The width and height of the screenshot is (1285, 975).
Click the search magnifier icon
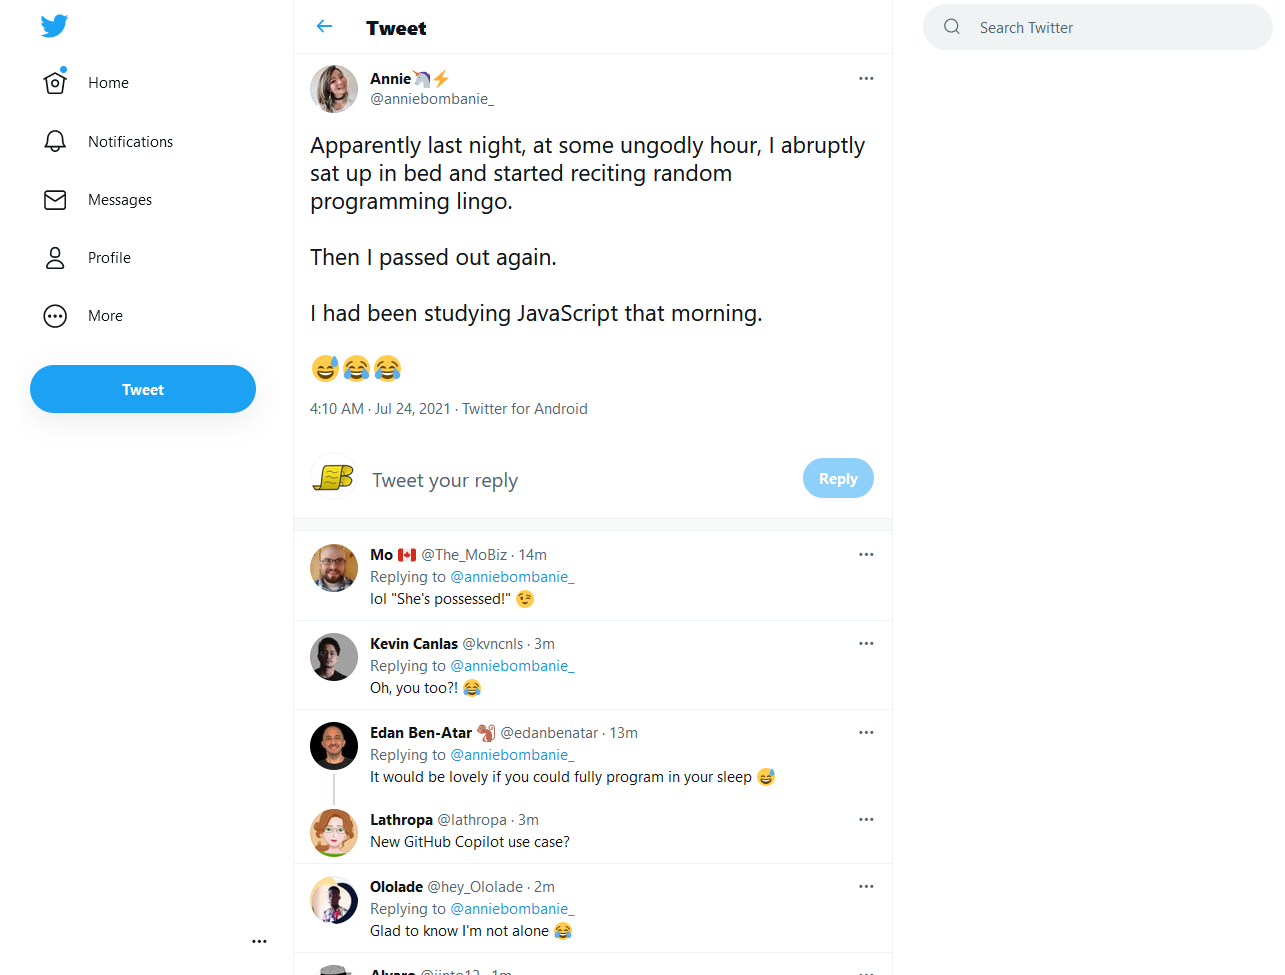pyautogui.click(x=951, y=27)
